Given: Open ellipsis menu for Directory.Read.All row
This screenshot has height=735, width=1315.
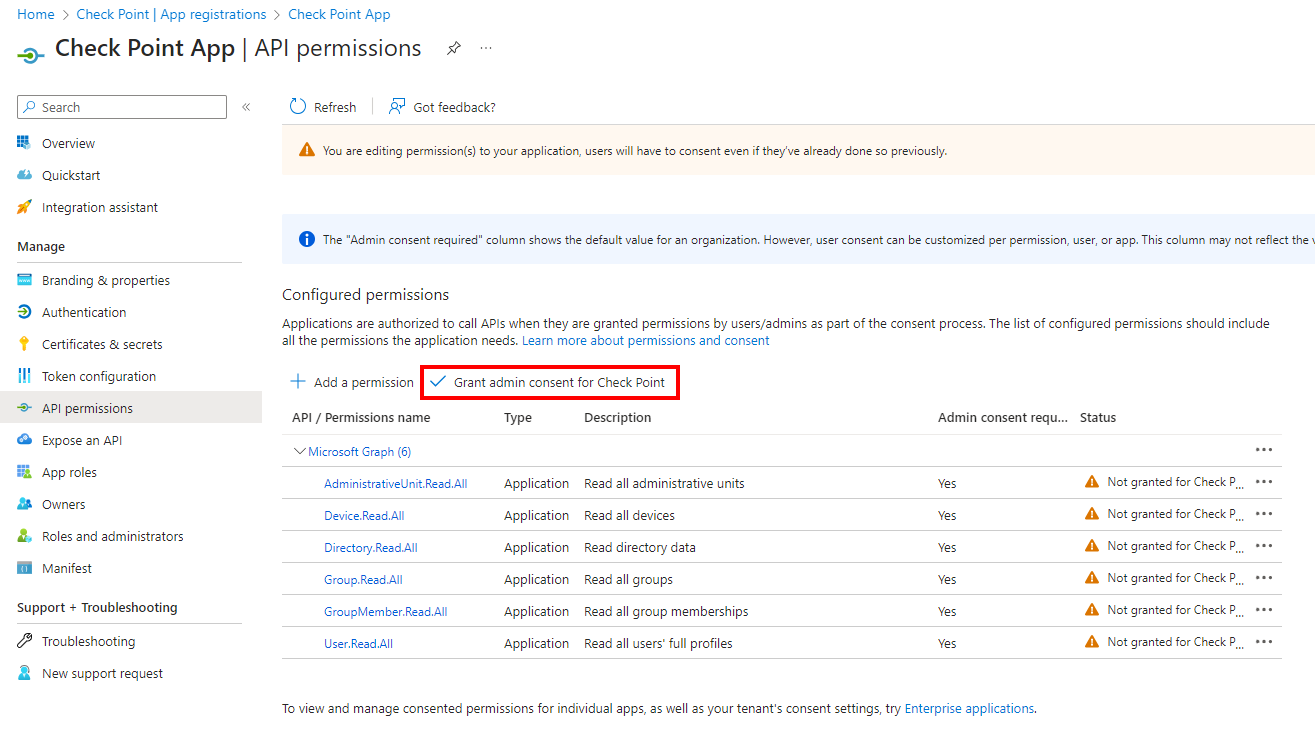Looking at the screenshot, I should [x=1263, y=546].
